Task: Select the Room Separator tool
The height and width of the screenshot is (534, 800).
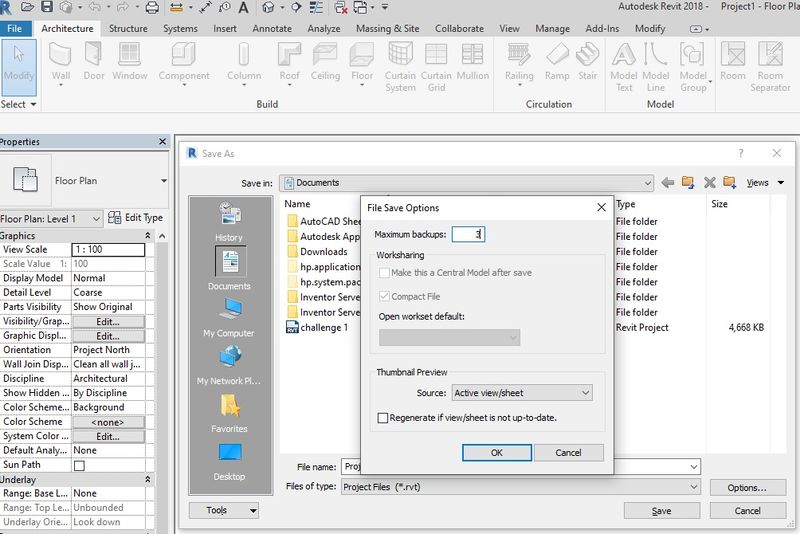Action: coord(770,67)
